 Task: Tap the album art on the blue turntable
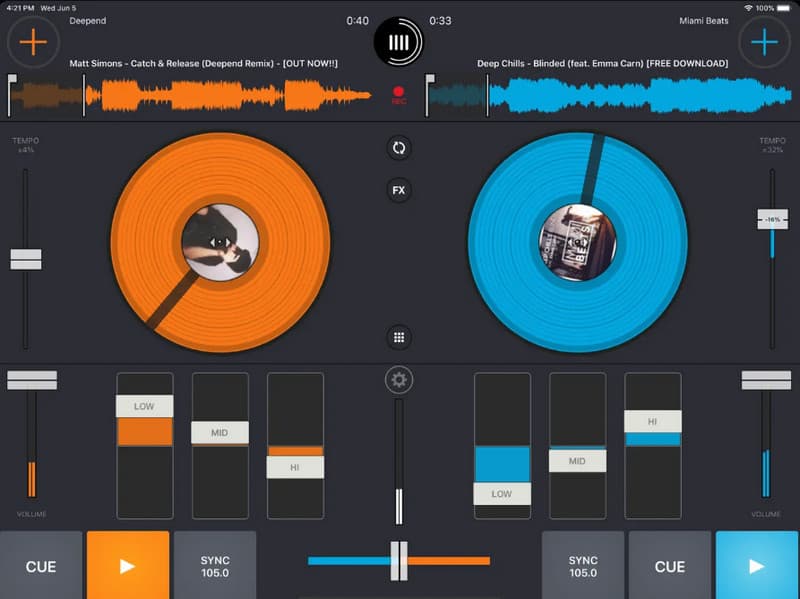click(x=578, y=242)
